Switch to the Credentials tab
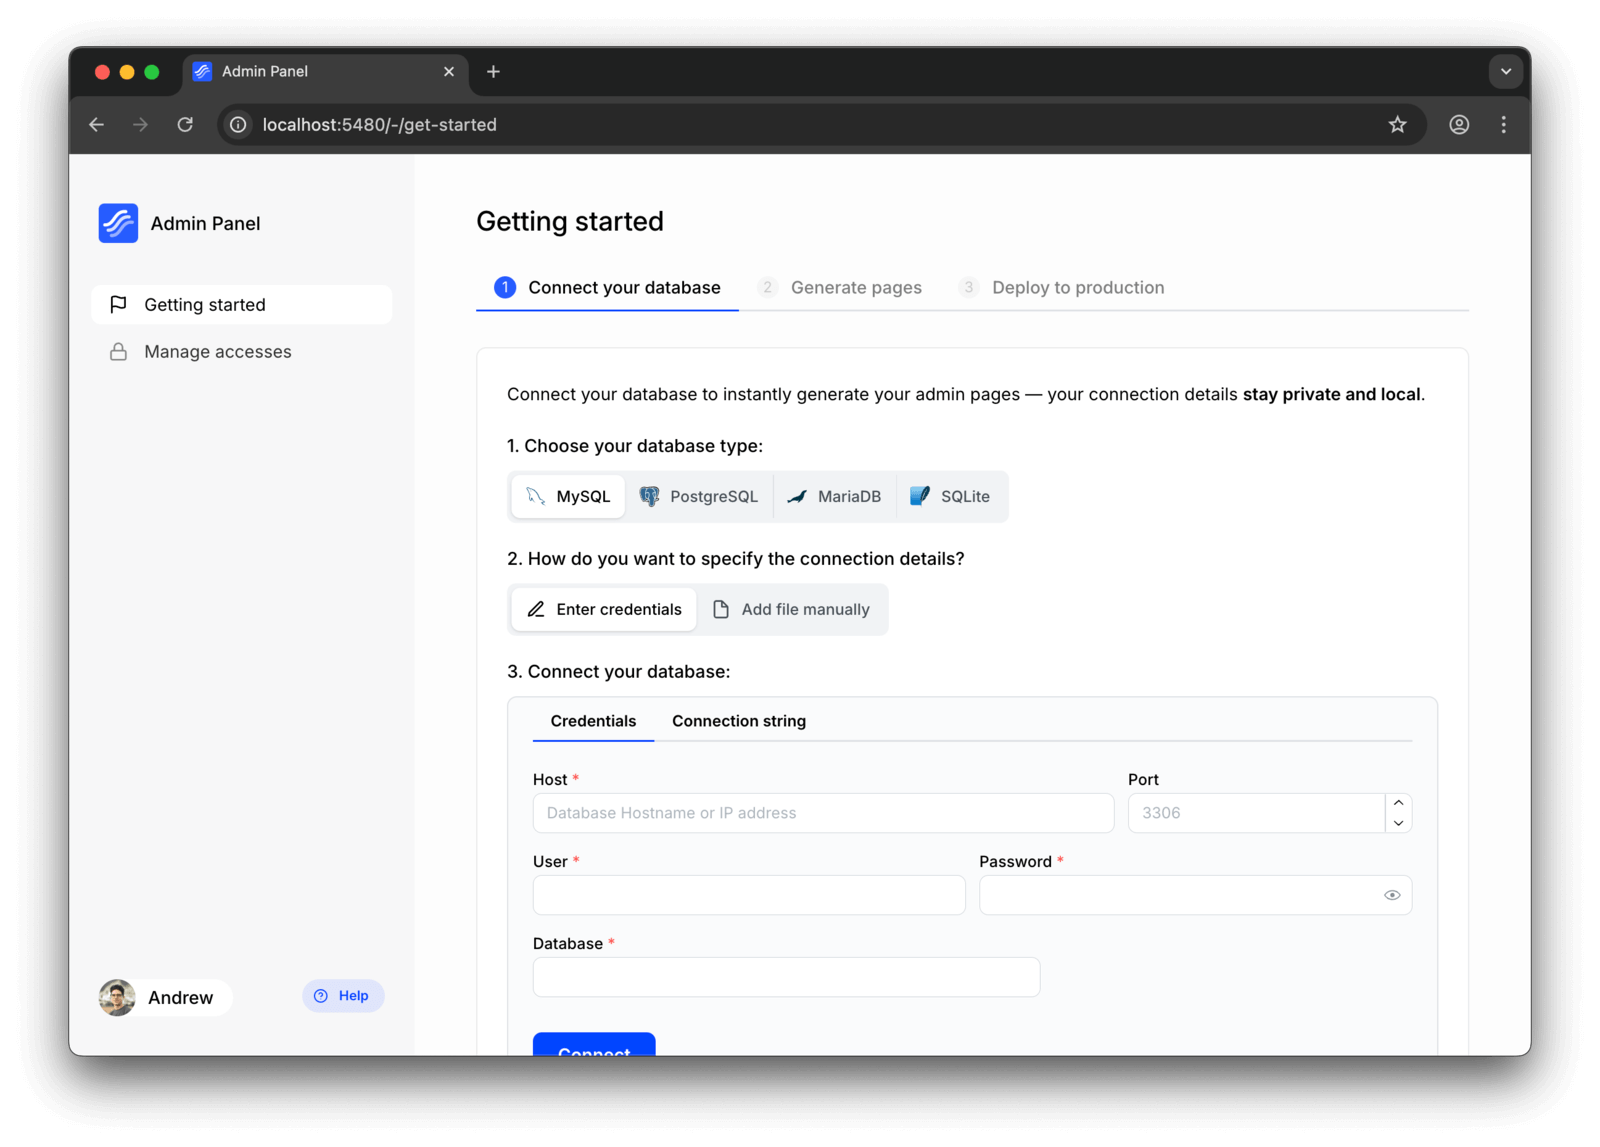The image size is (1600, 1147). (x=593, y=721)
